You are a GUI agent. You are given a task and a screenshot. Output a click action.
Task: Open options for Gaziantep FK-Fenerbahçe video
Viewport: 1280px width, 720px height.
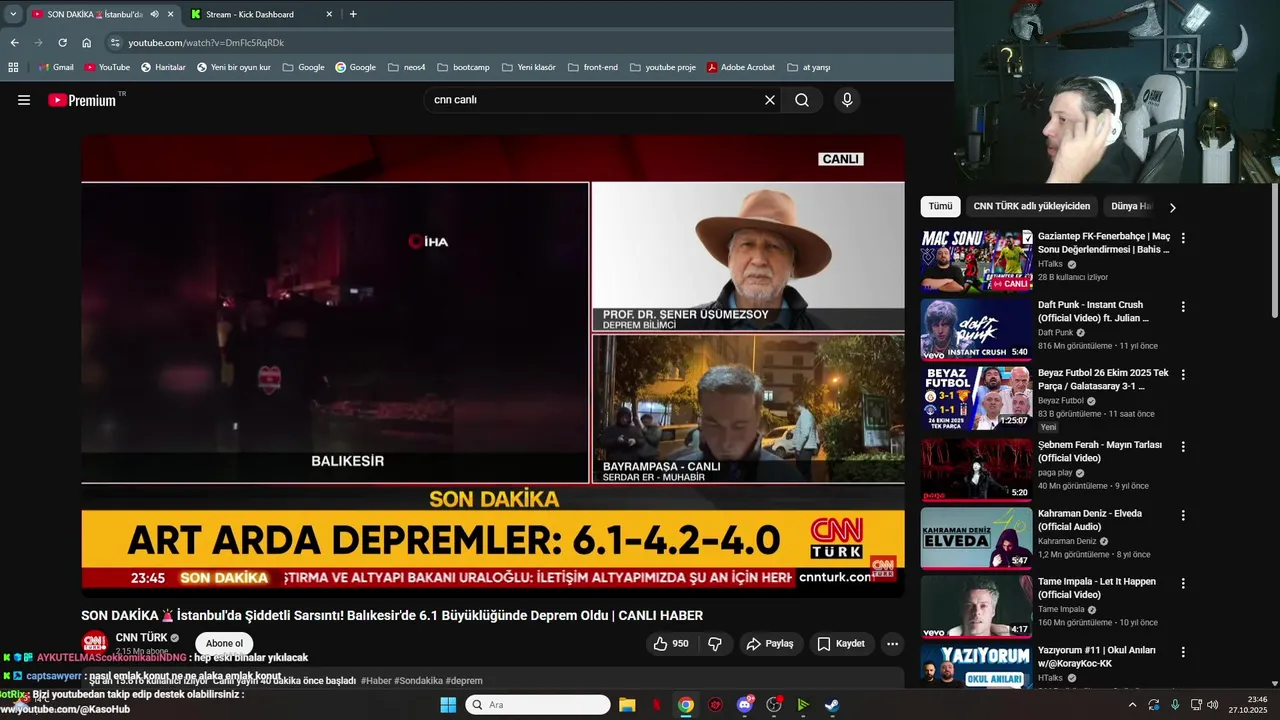tap(1183, 238)
